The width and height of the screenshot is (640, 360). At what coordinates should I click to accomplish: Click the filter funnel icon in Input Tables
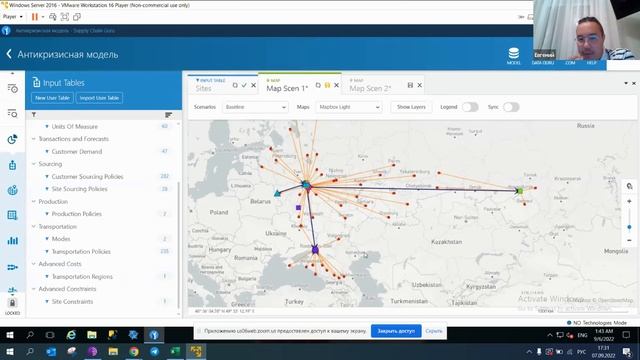(34, 115)
